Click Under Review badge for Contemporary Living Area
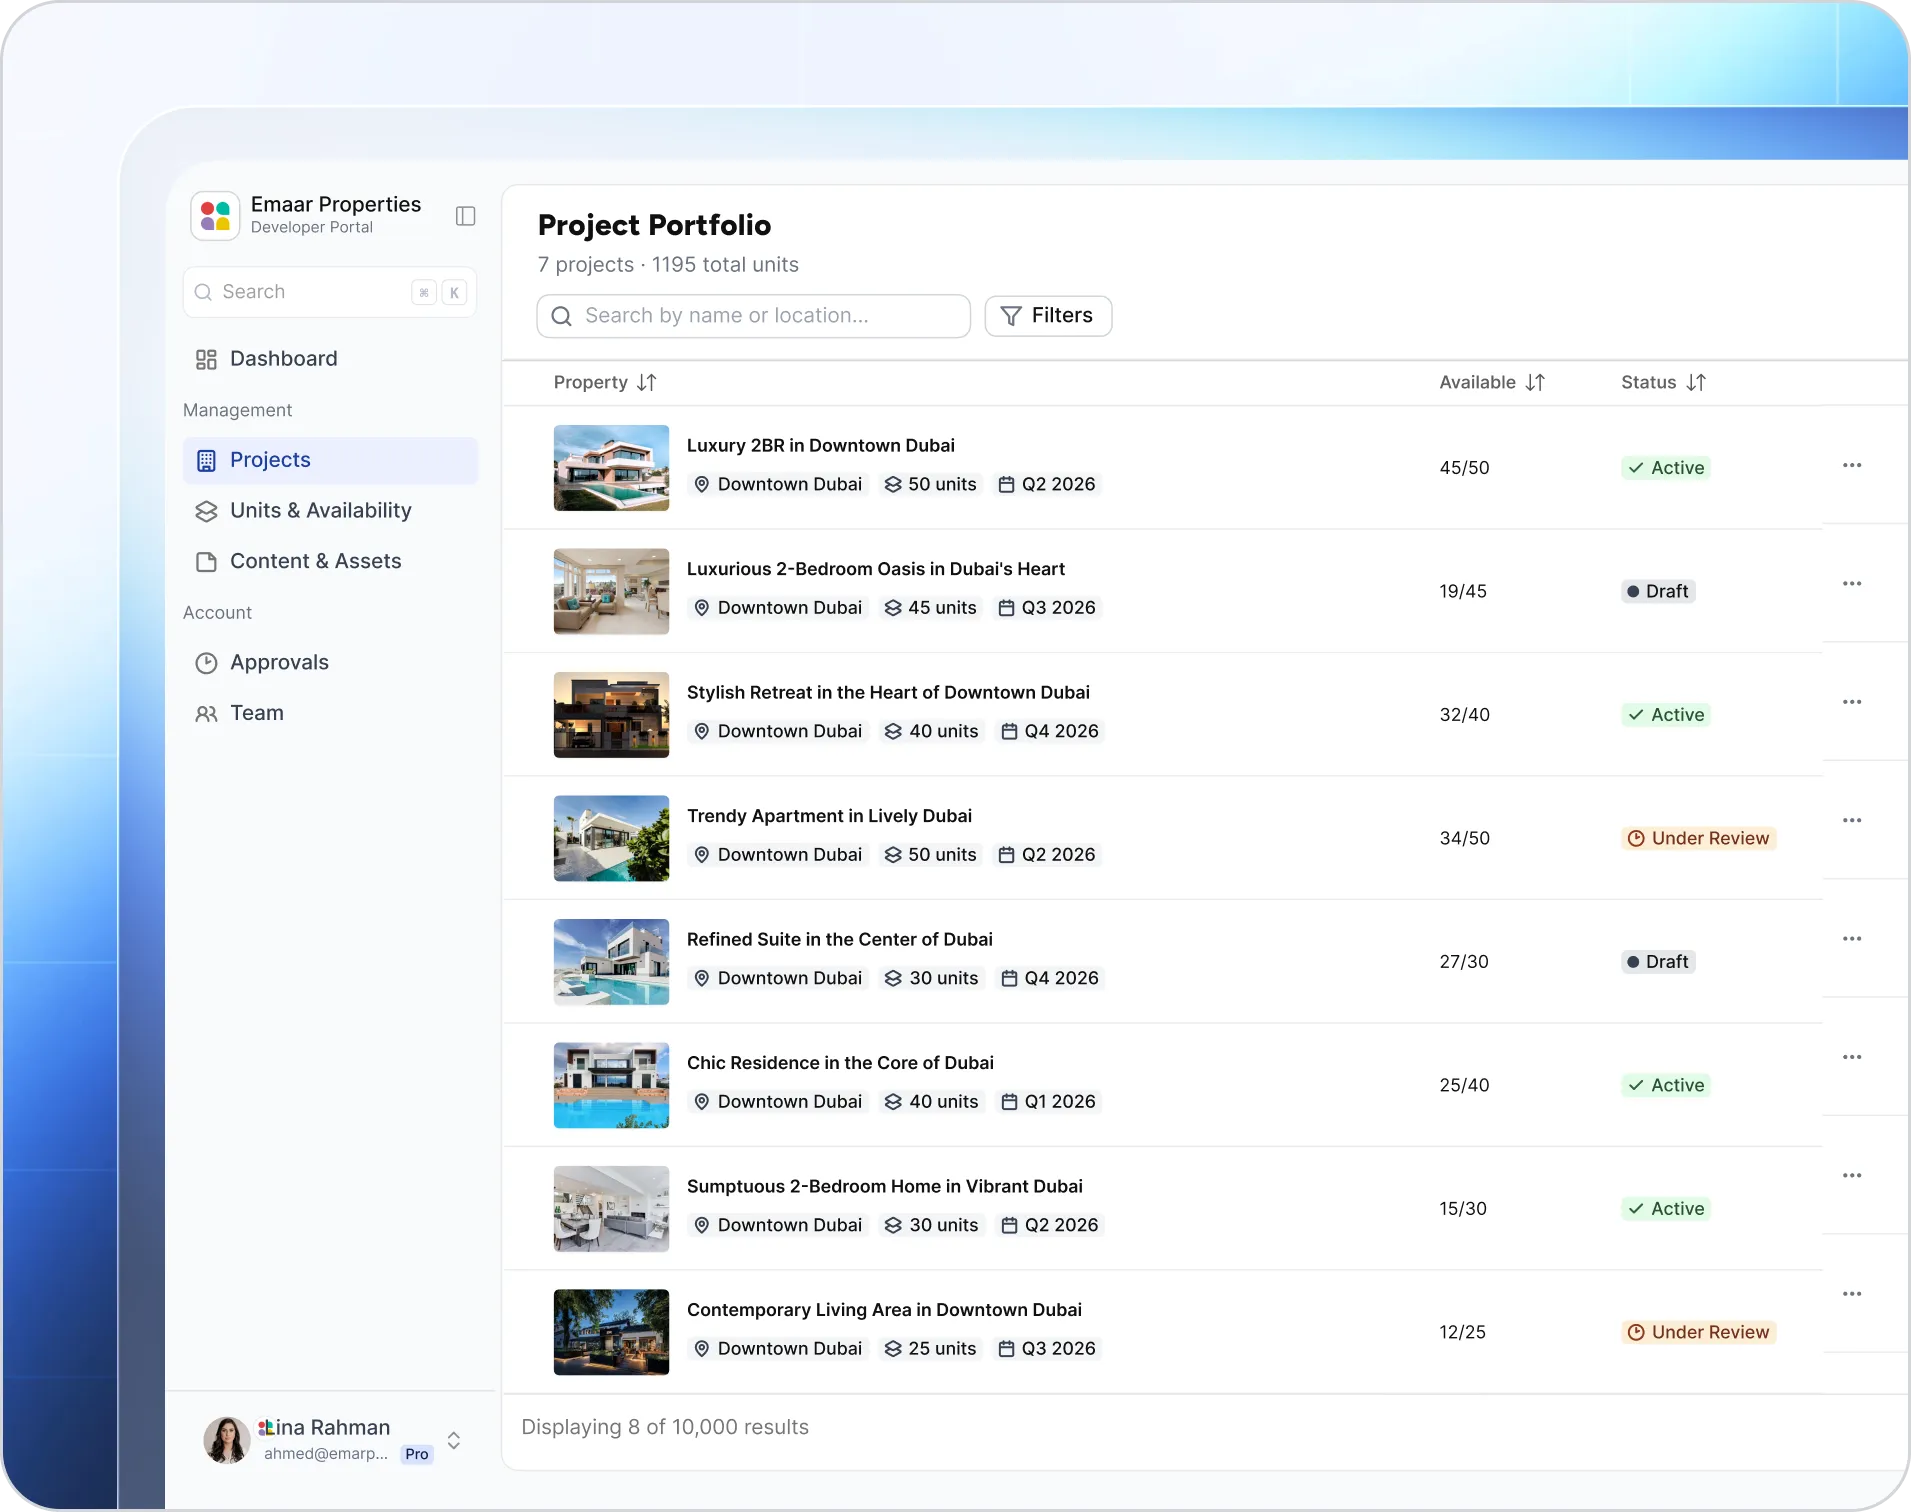The image size is (1911, 1512). click(x=1698, y=1332)
